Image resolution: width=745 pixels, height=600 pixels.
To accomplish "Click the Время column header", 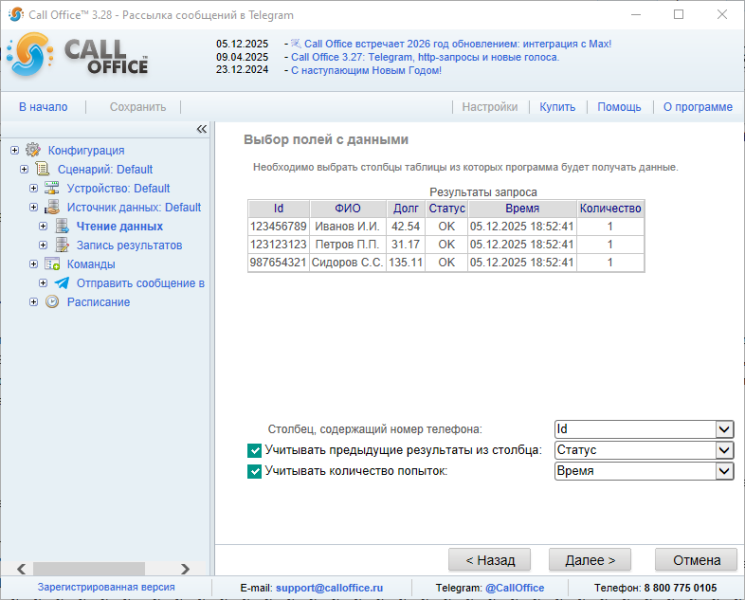I will coord(522,208).
